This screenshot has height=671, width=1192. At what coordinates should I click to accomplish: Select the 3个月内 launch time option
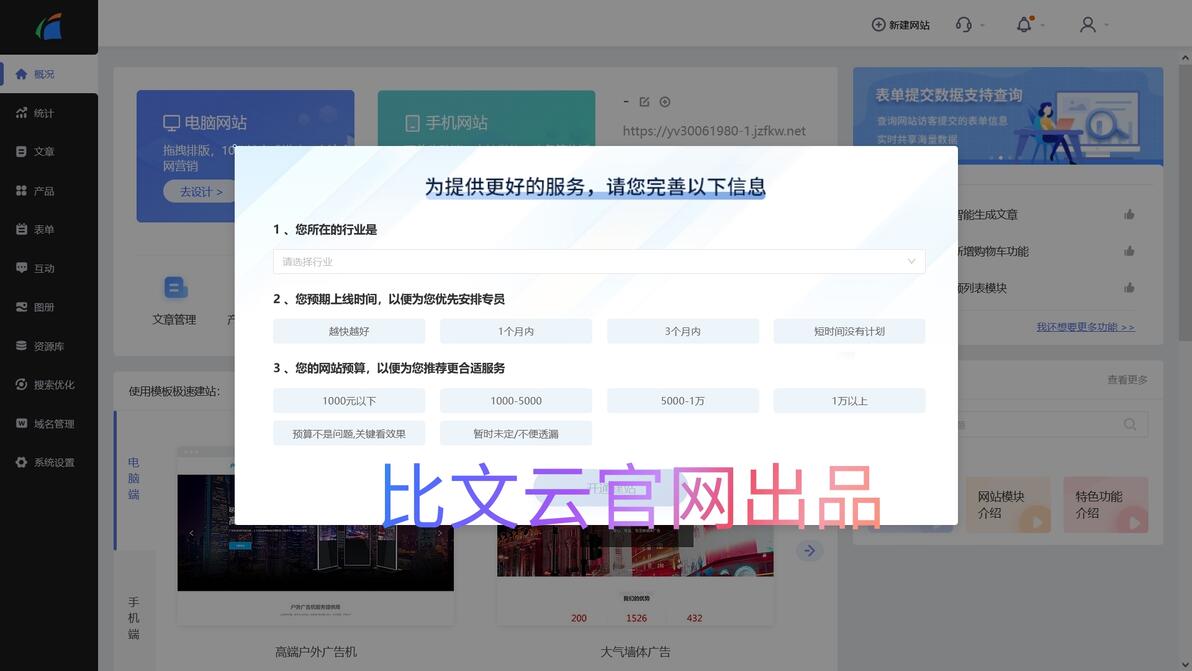click(683, 331)
